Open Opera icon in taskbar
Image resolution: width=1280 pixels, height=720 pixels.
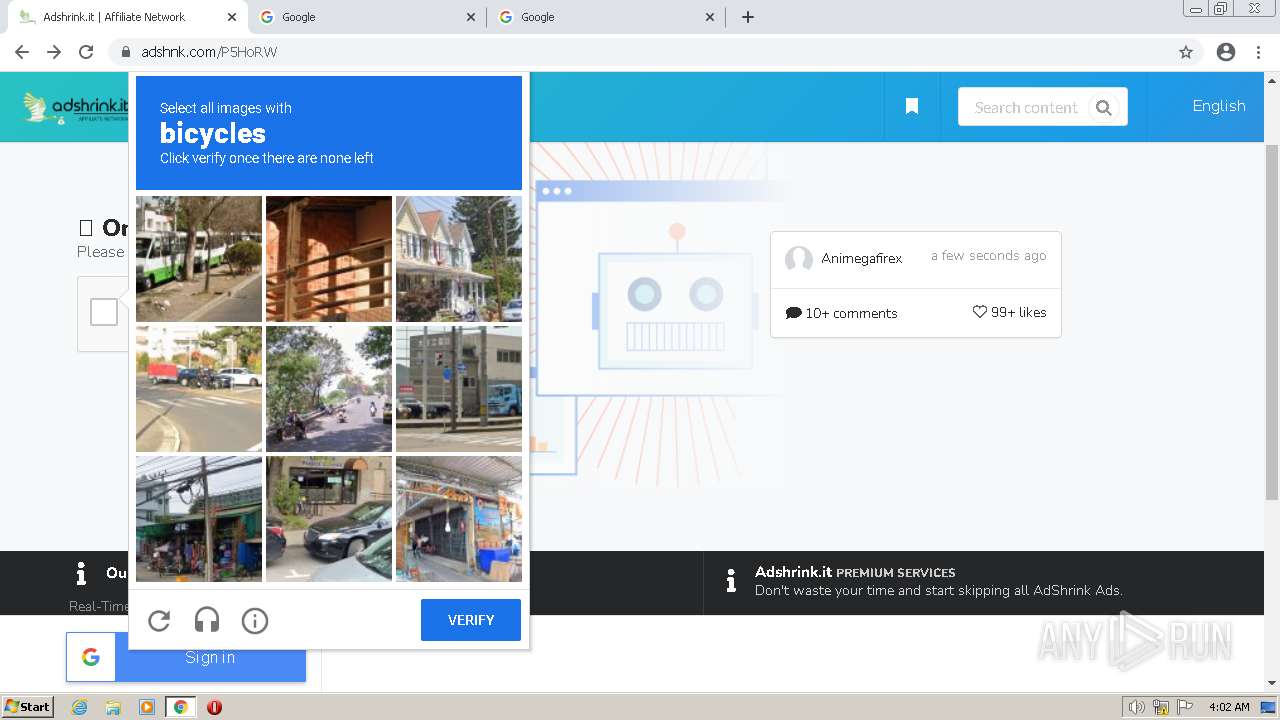[x=214, y=707]
